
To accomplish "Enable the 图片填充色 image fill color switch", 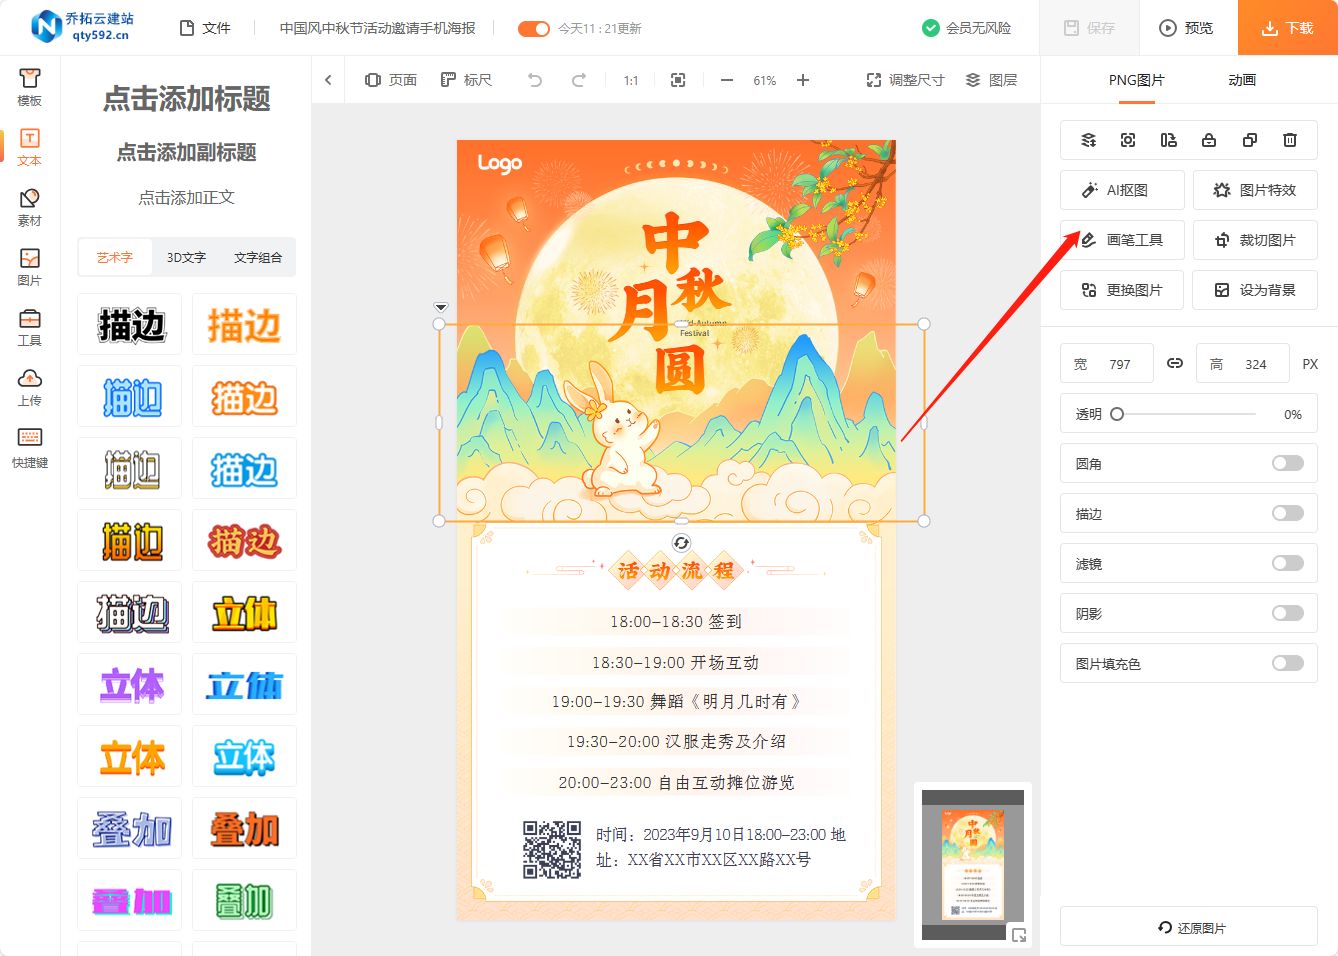I will (1288, 663).
